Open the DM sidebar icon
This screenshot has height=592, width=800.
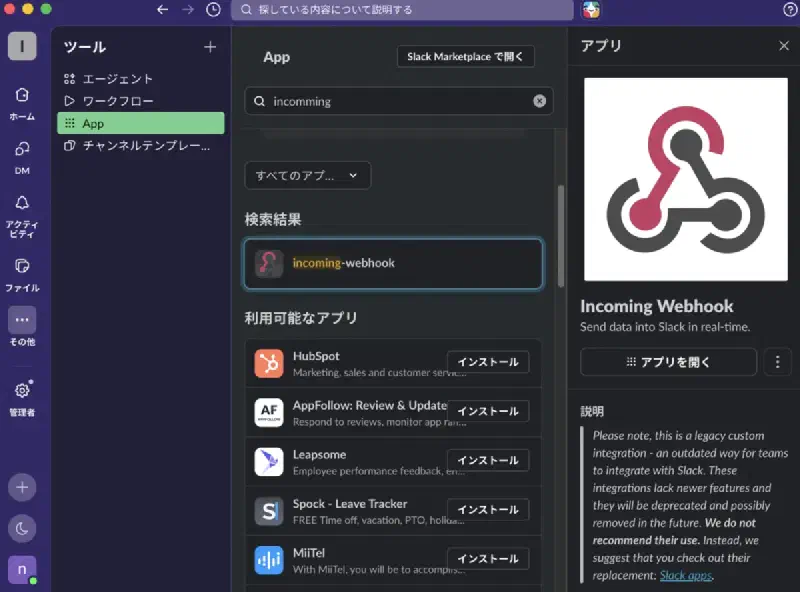tap(22, 158)
